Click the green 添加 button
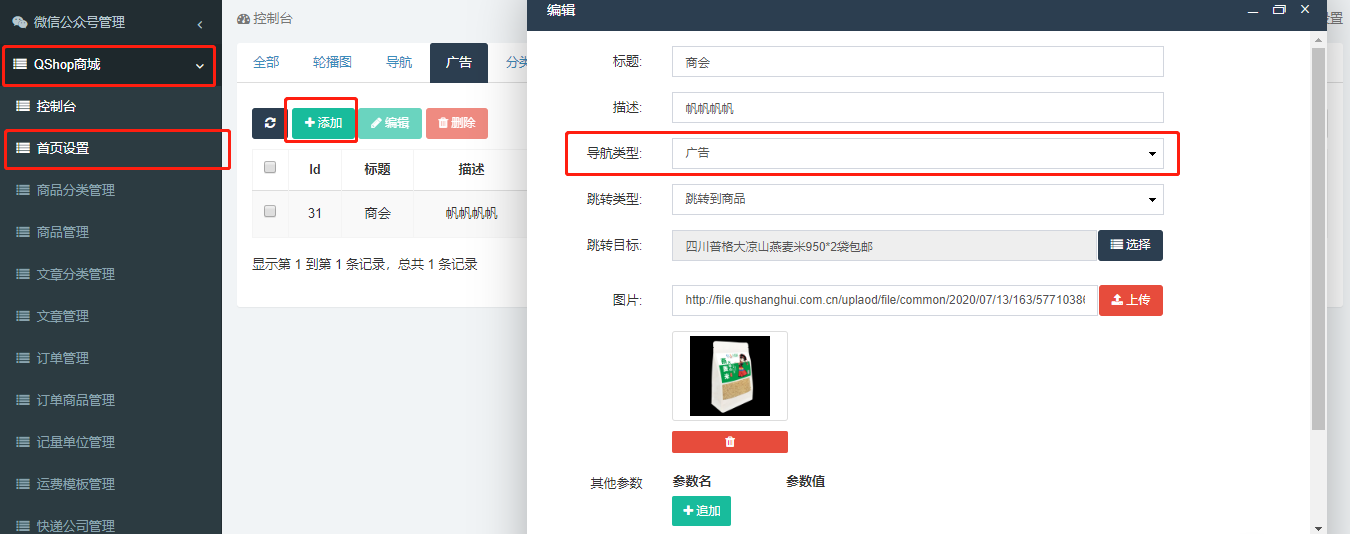 (323, 123)
